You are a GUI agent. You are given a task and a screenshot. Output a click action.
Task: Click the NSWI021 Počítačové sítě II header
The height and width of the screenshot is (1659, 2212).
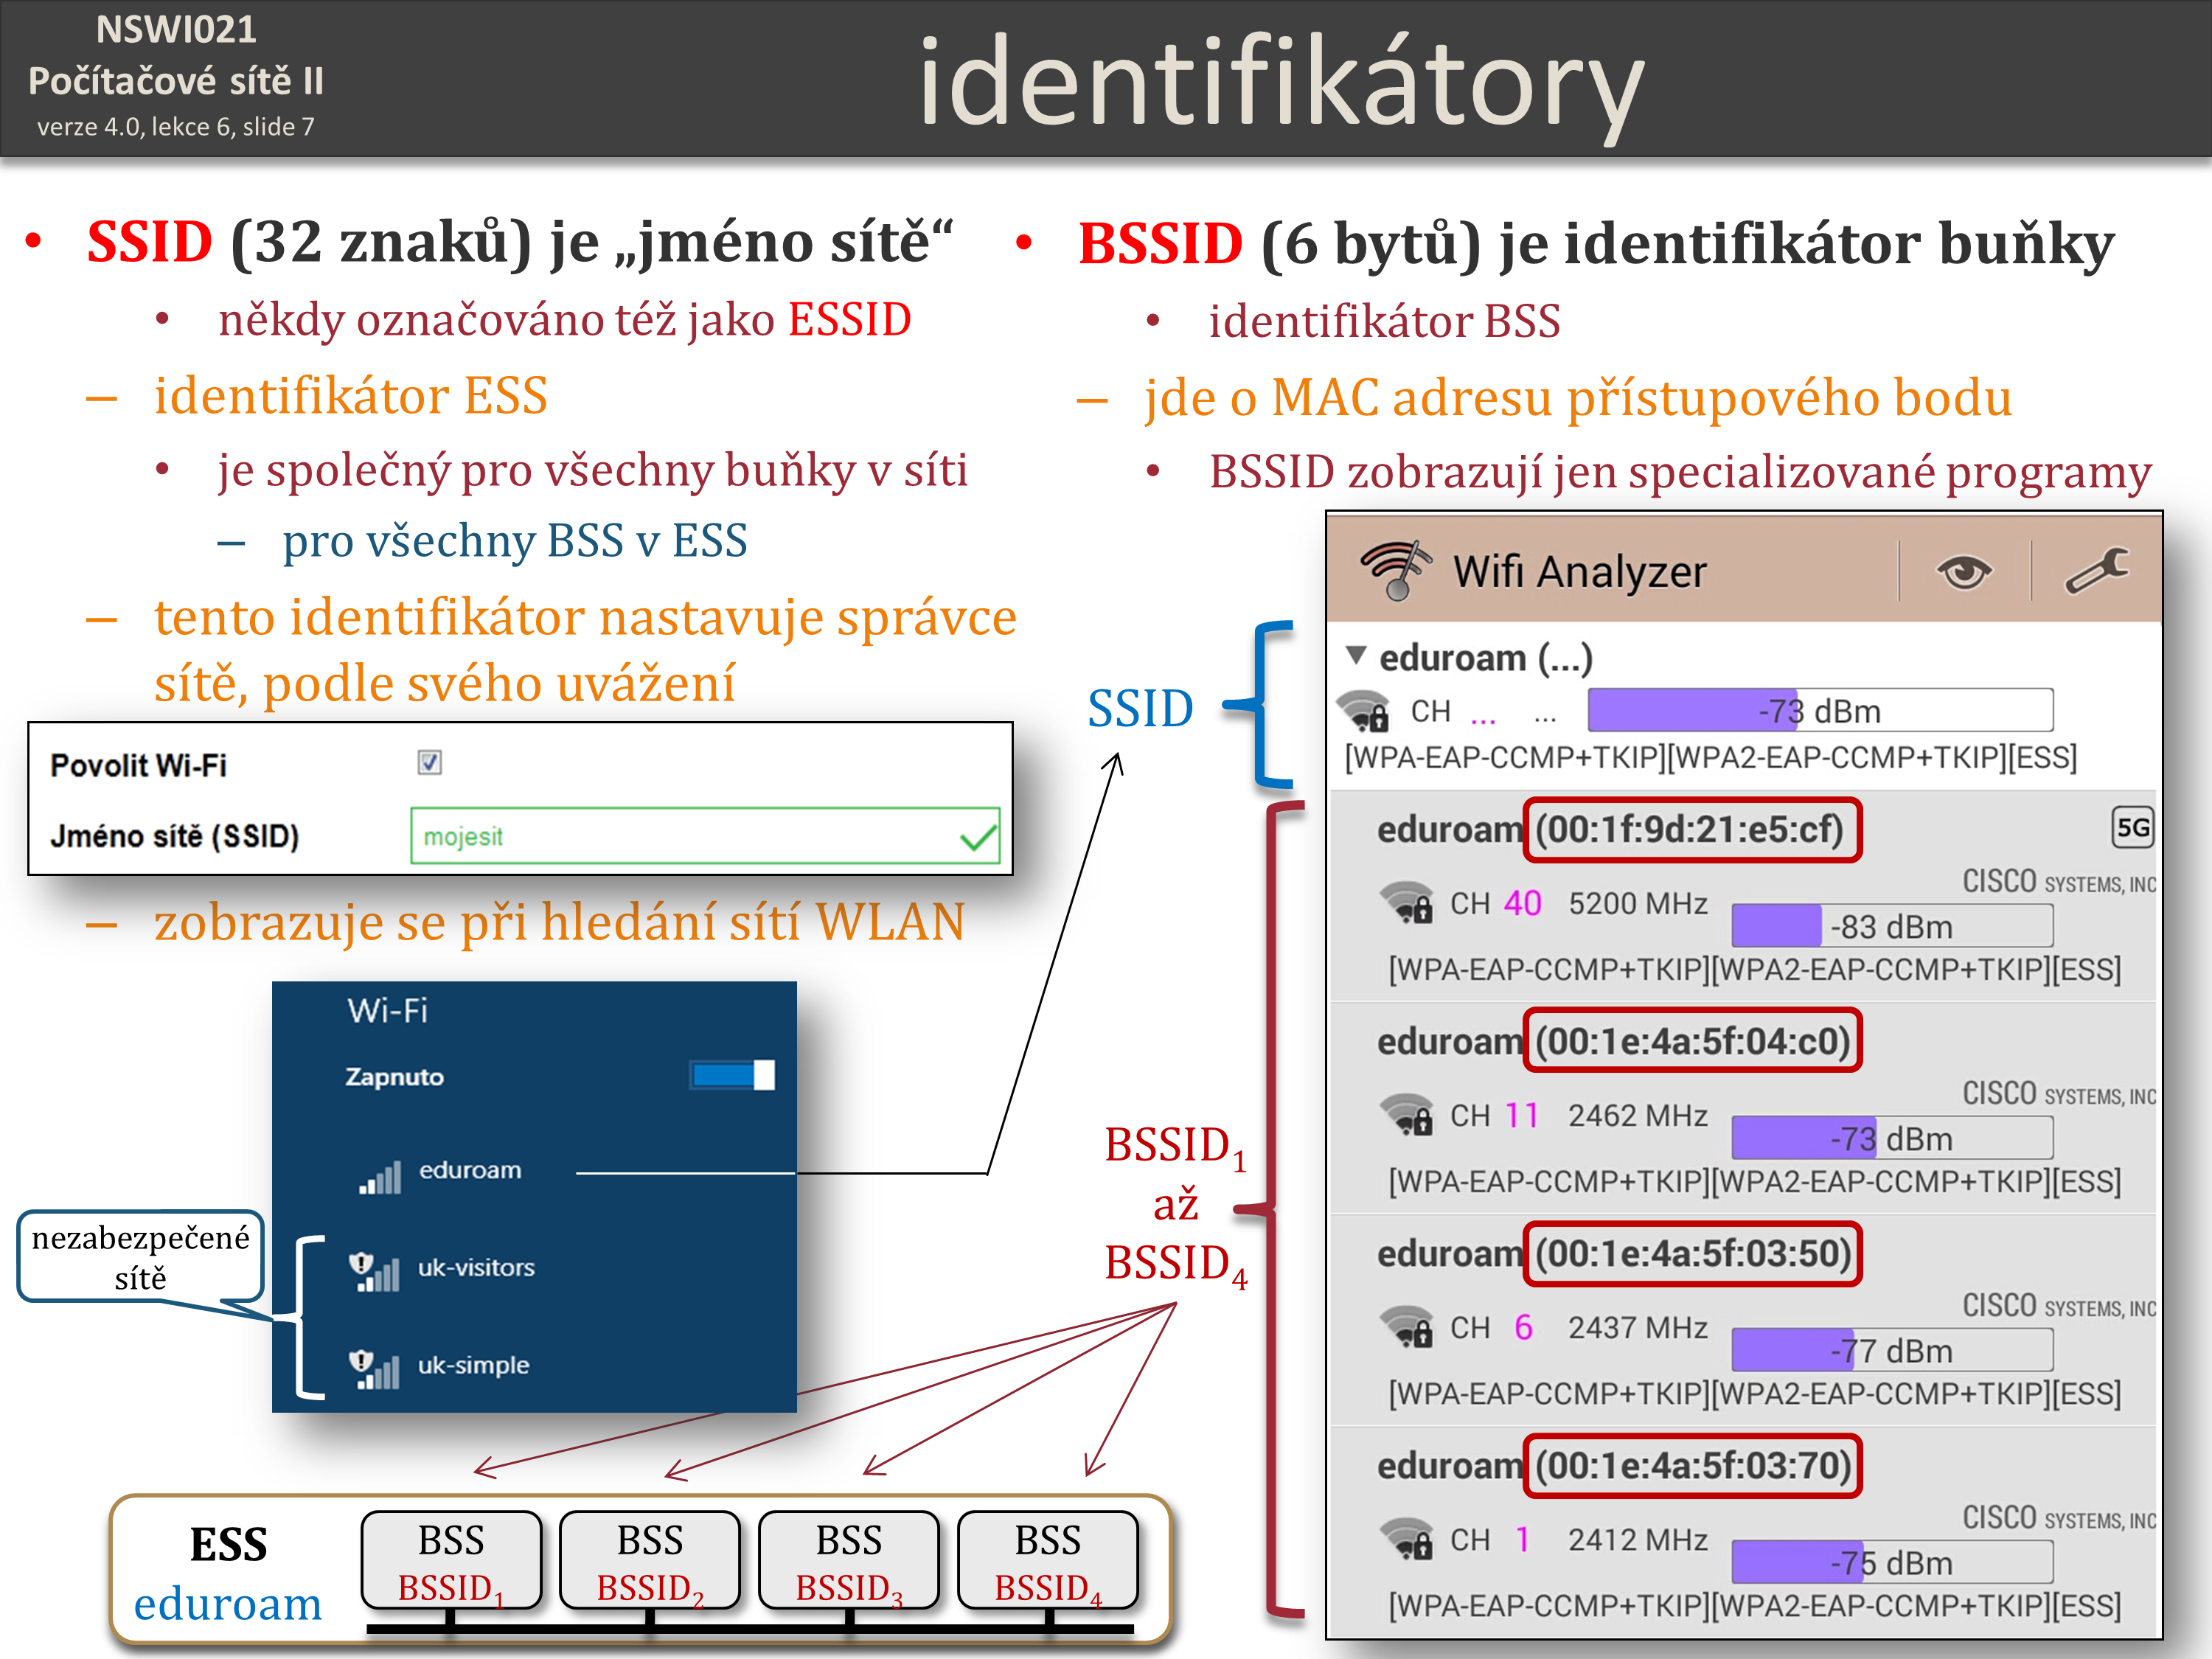pos(176,55)
